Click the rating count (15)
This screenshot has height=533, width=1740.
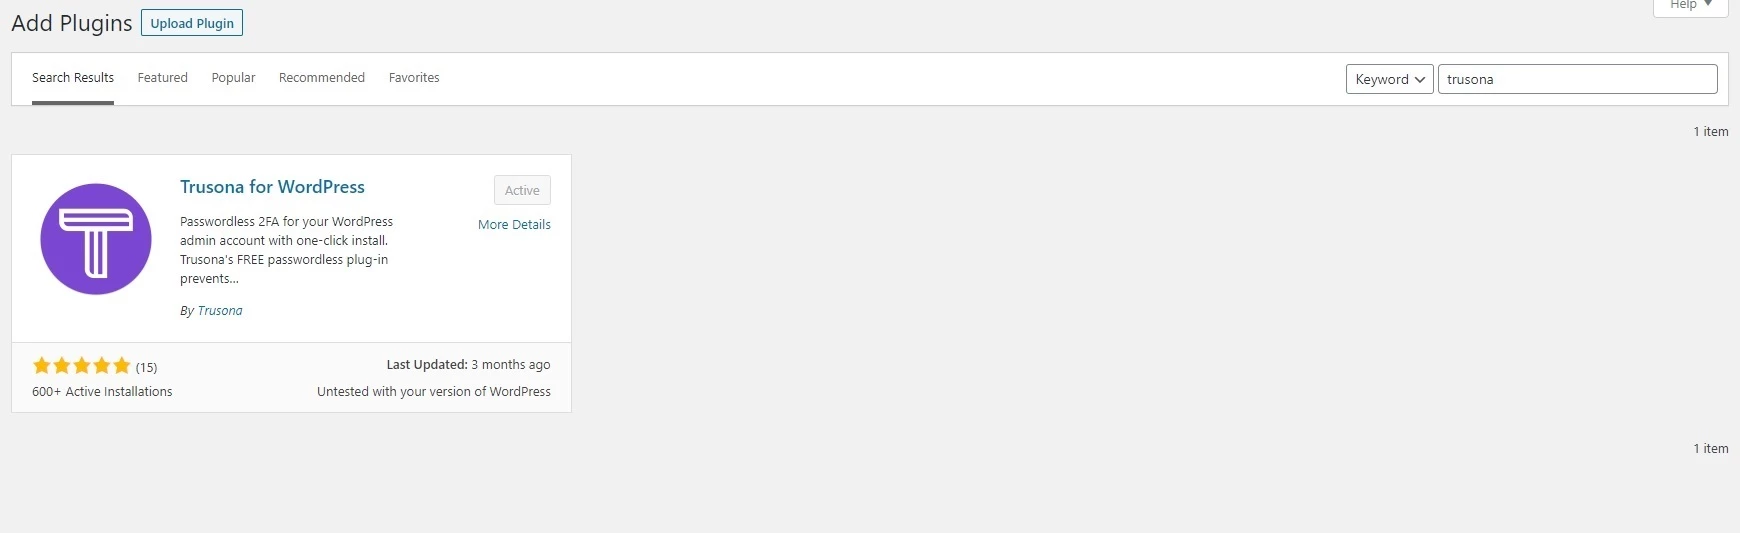click(146, 367)
